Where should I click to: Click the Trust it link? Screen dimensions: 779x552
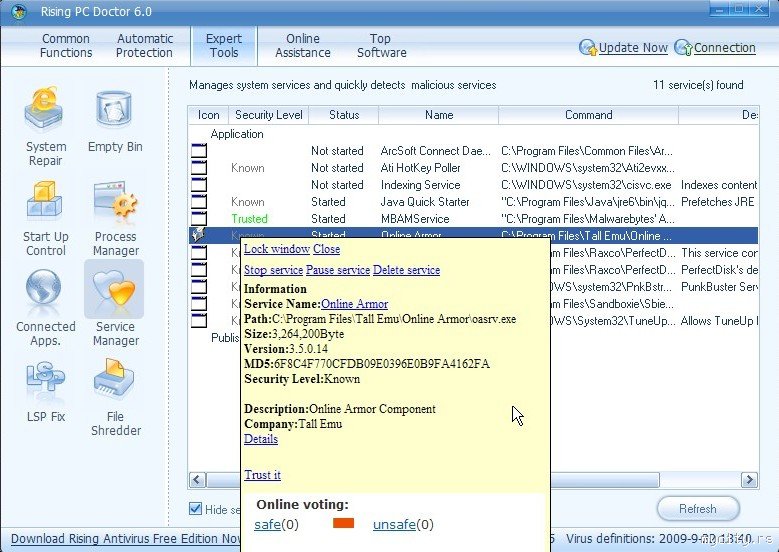[x=262, y=474]
